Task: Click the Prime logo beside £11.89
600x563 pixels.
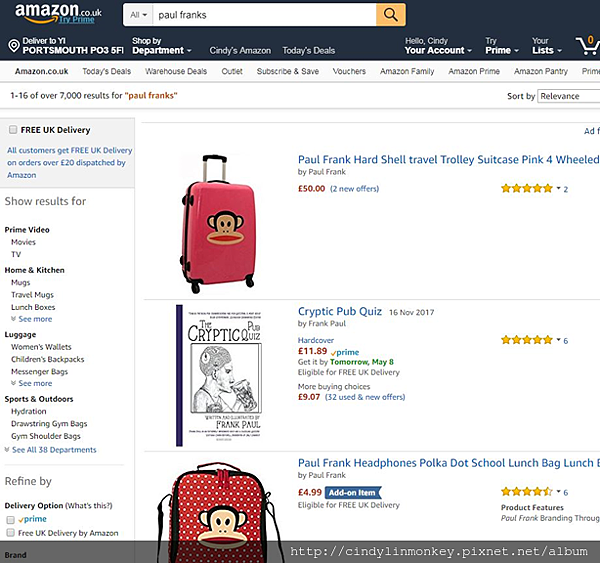Action: [x=346, y=352]
